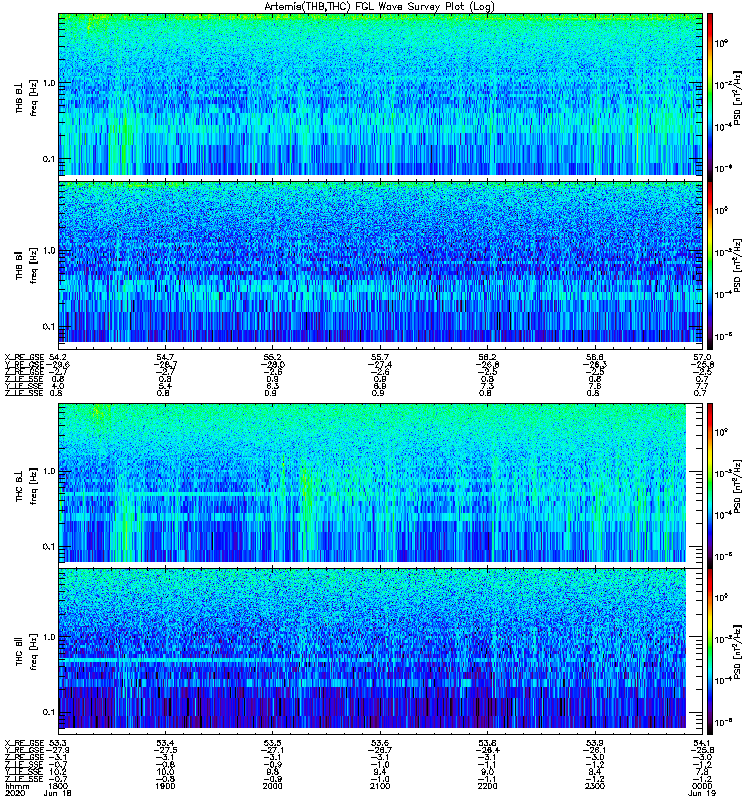This screenshot has width=750, height=800.
Task: Click the THC X_RE_GSE value '54.1'
Action: coord(702,743)
